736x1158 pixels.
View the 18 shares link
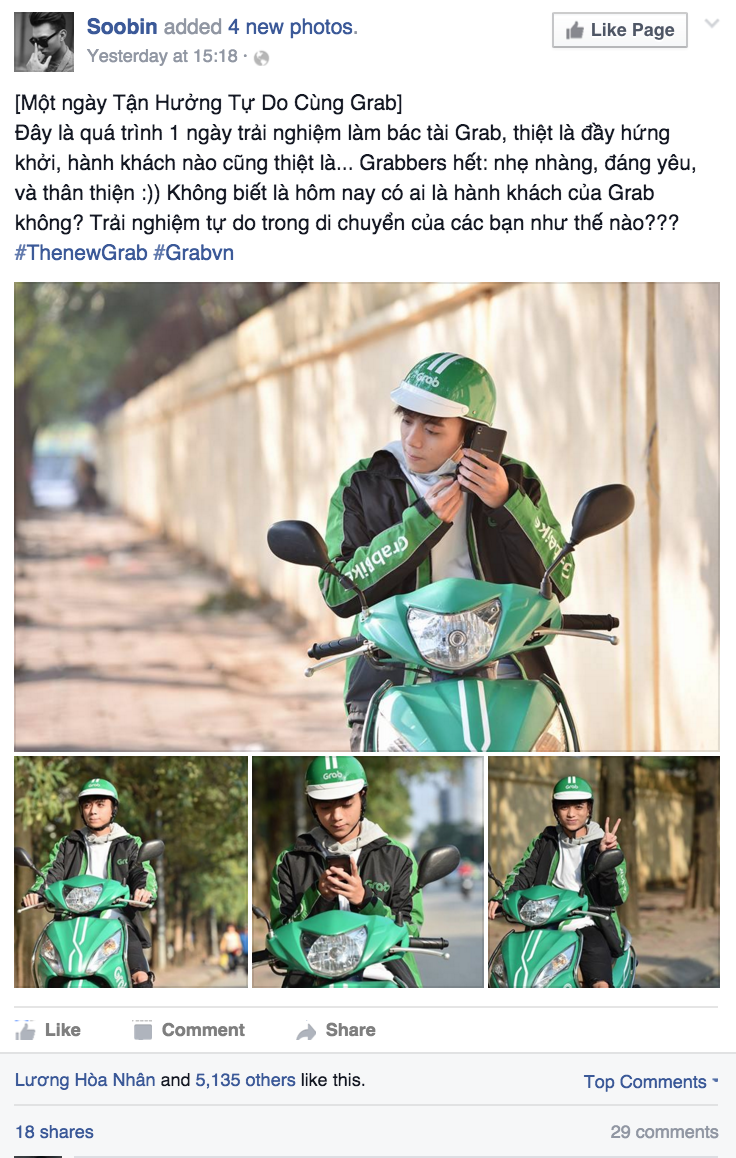(x=54, y=1132)
